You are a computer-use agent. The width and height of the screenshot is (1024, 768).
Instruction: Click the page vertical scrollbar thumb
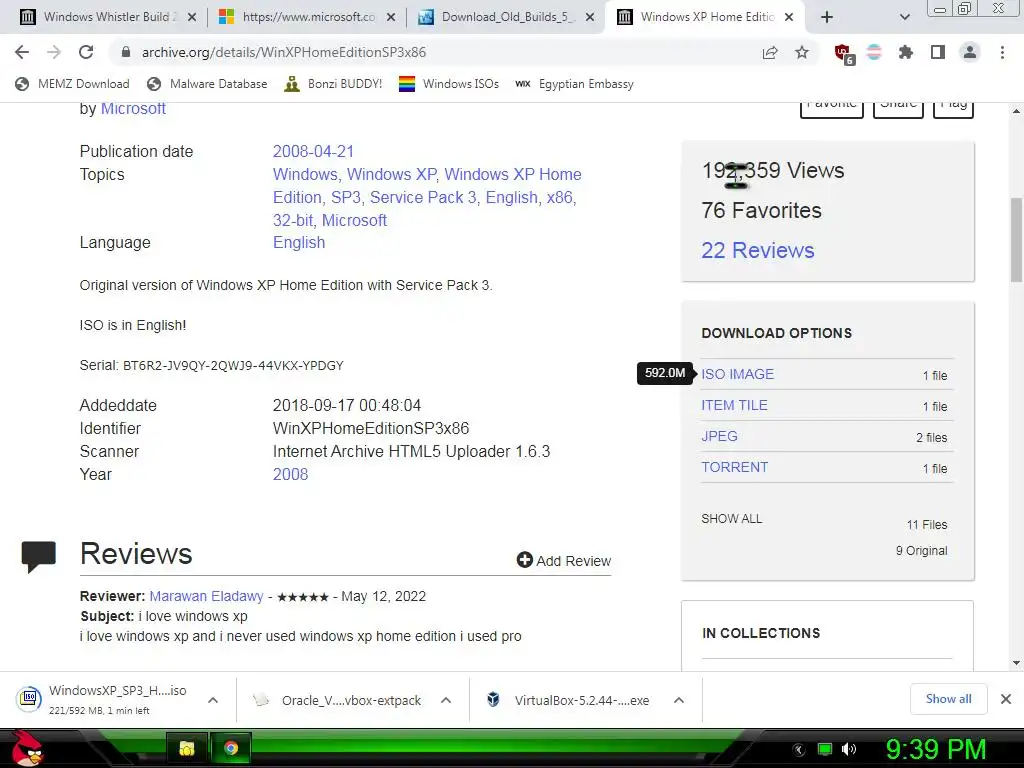click(x=1016, y=240)
